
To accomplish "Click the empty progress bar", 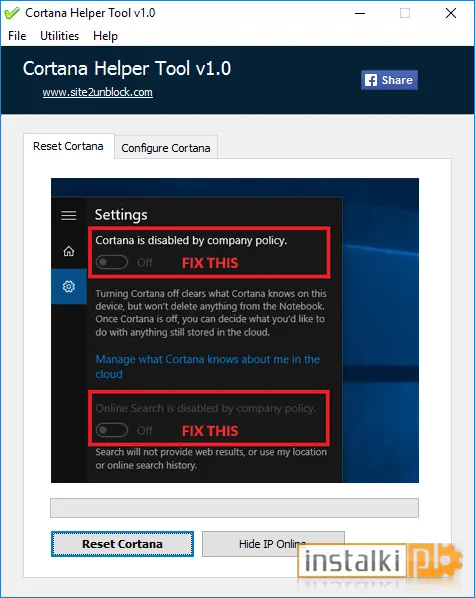I will [x=235, y=508].
